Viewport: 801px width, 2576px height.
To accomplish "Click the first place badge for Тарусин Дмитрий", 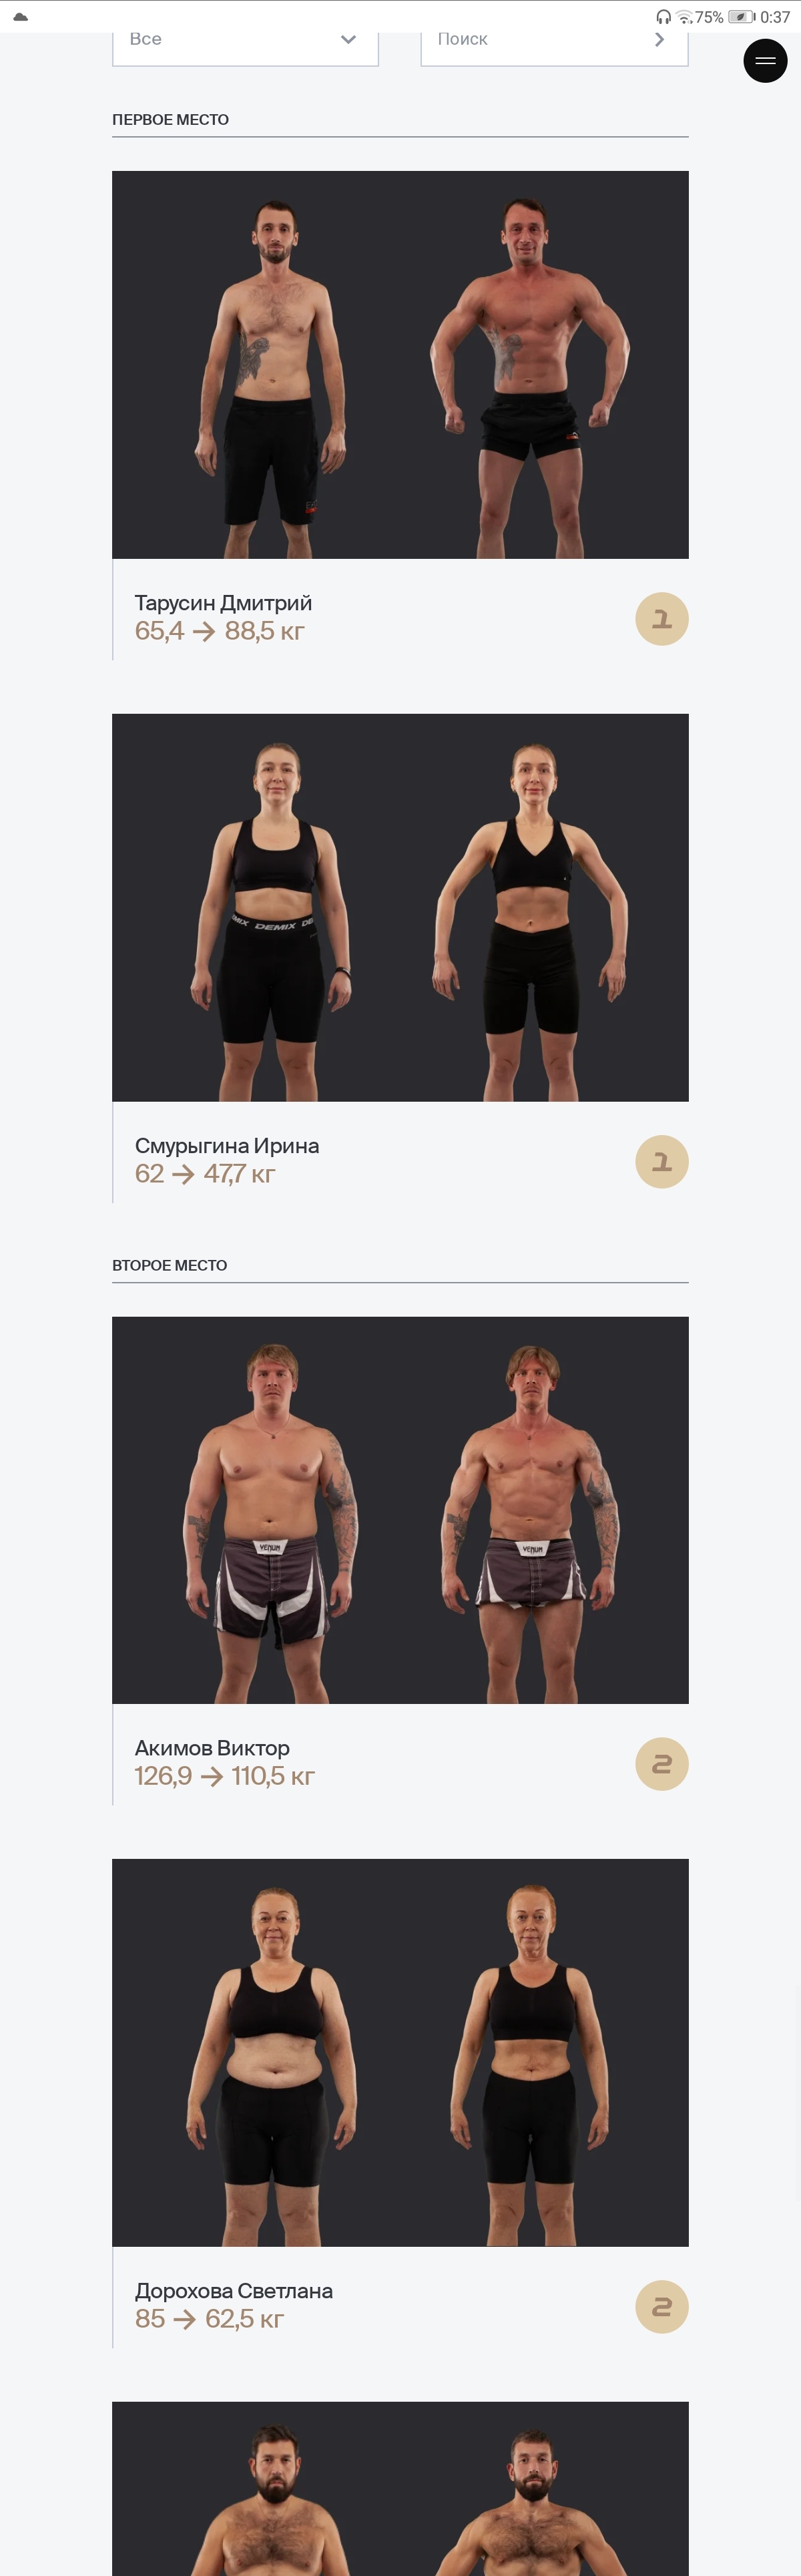I will click(662, 619).
